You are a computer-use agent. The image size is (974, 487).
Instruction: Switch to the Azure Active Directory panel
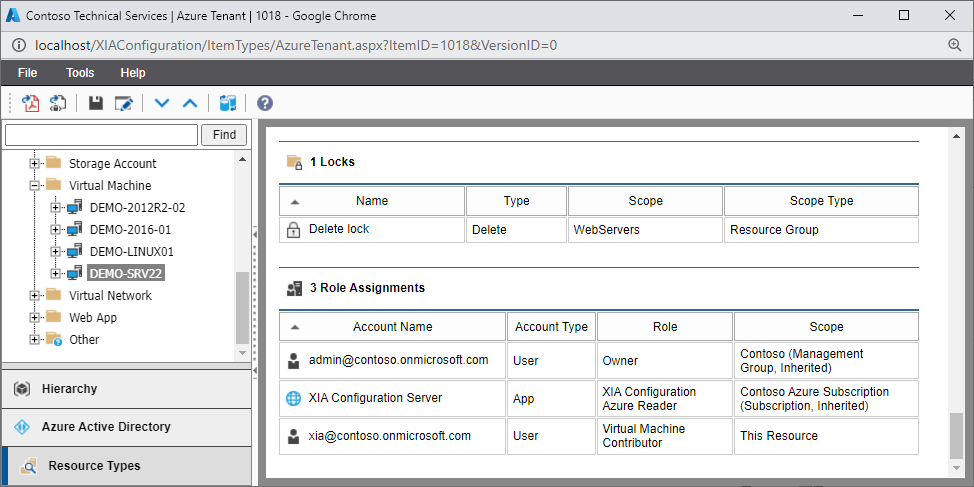127,427
